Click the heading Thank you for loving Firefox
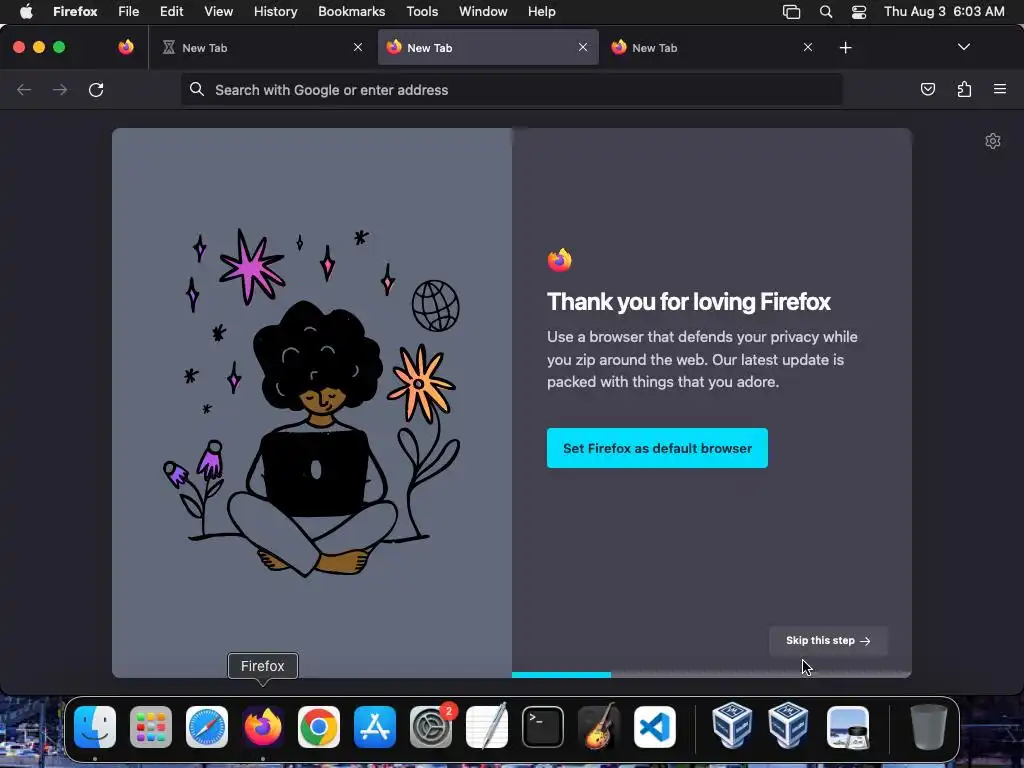 [689, 302]
